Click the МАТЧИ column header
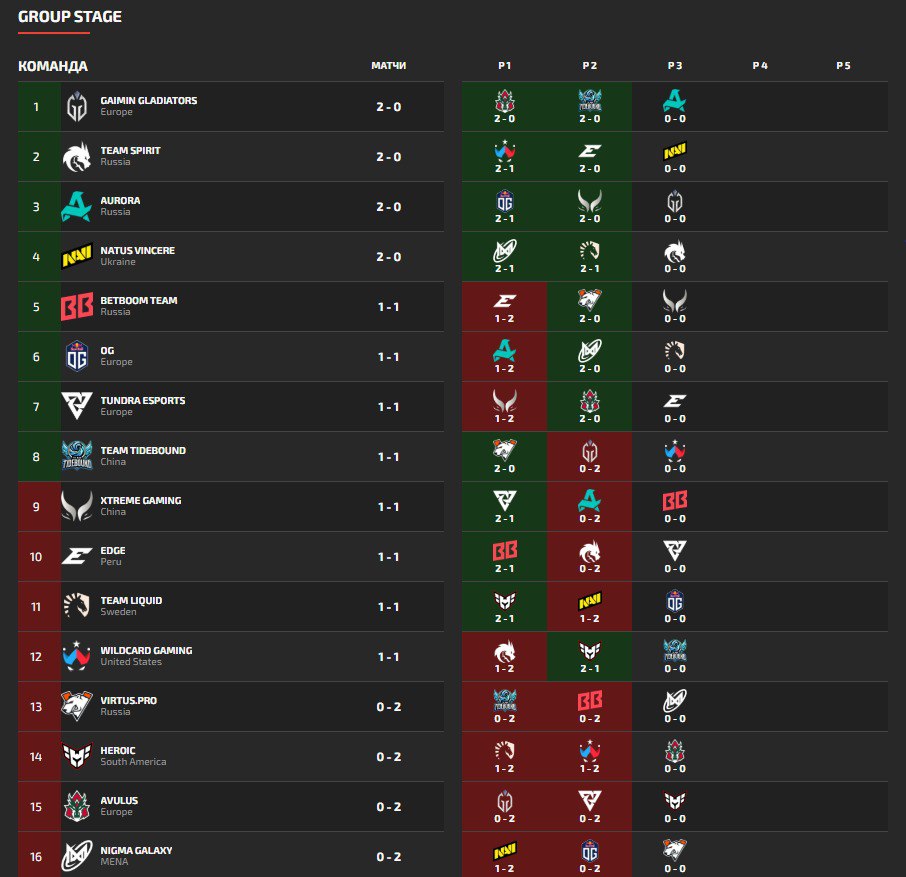Screen dimensions: 906x877 (389, 66)
